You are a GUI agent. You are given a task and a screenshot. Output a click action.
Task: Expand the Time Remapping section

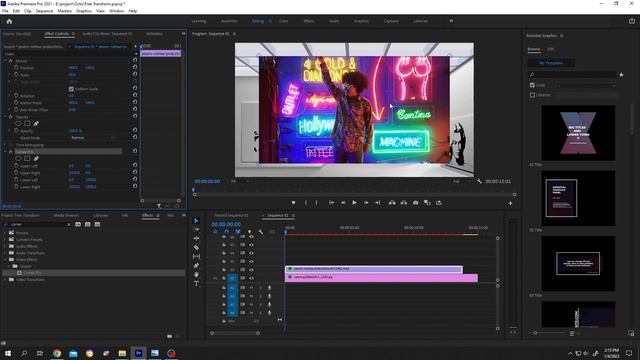pos(5,144)
